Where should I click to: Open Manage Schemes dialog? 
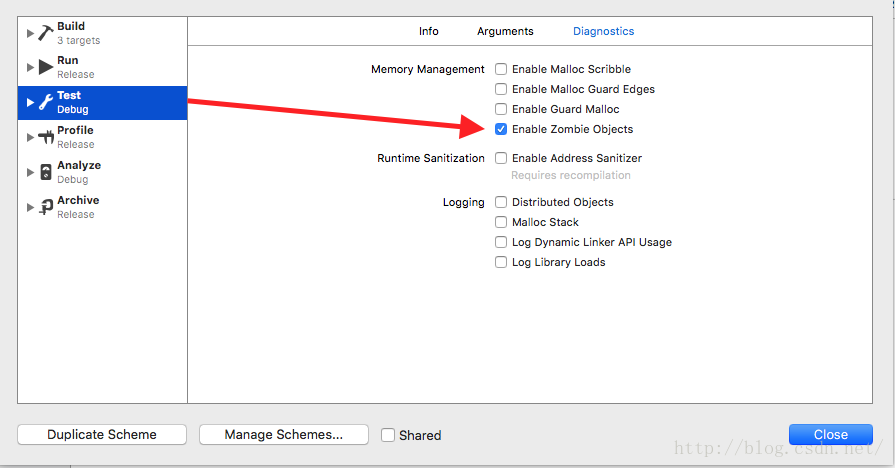(284, 434)
